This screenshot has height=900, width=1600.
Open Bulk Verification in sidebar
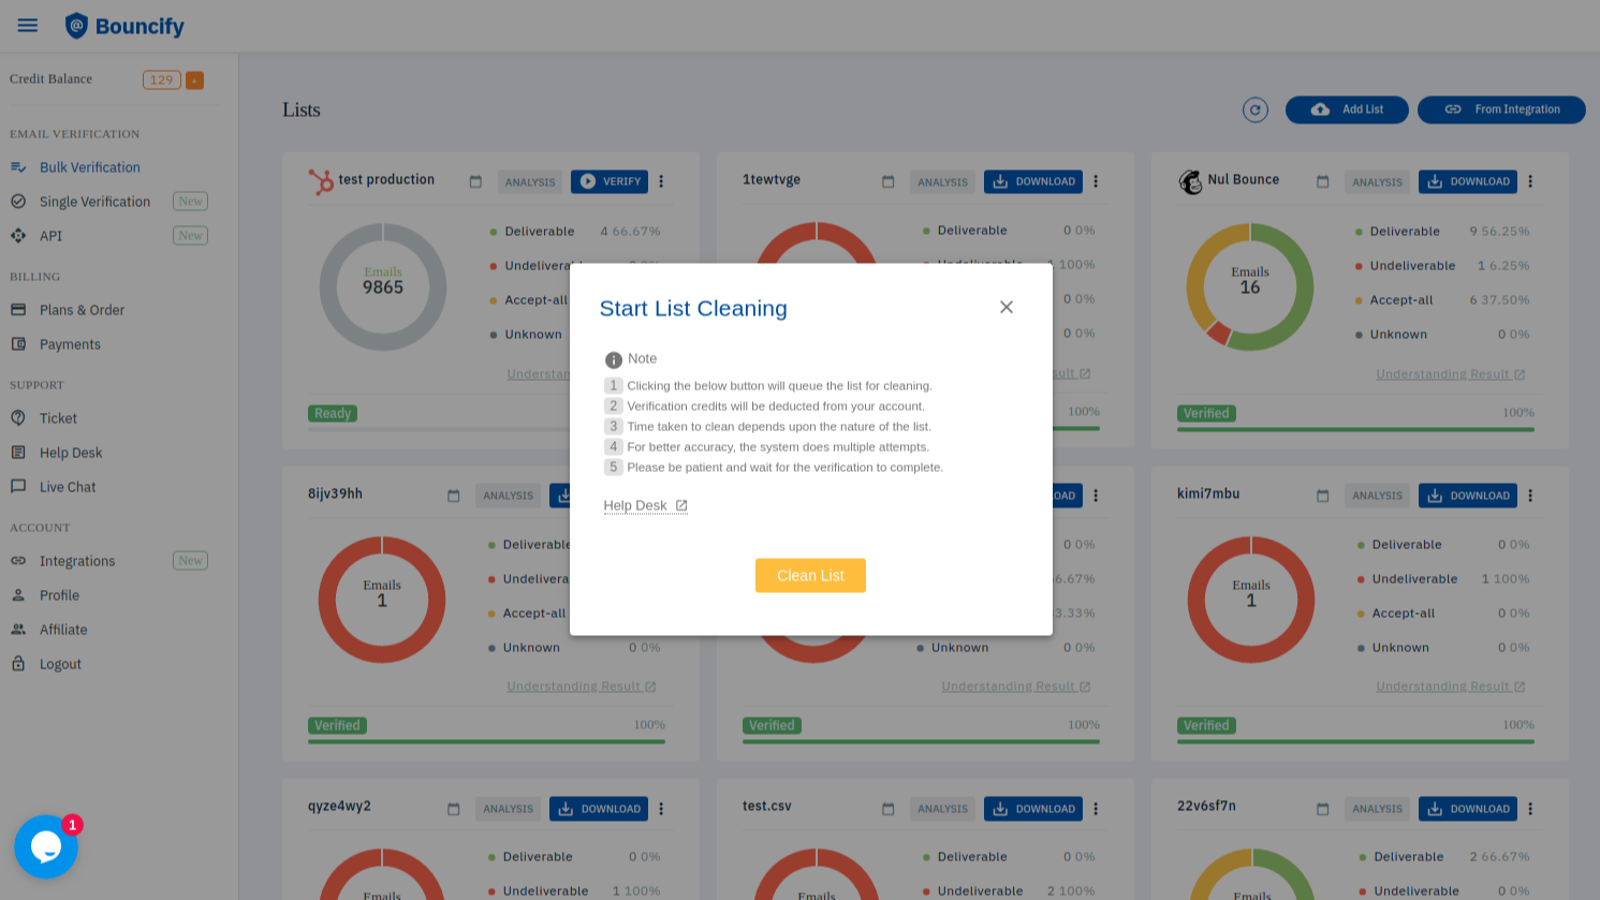click(x=89, y=167)
